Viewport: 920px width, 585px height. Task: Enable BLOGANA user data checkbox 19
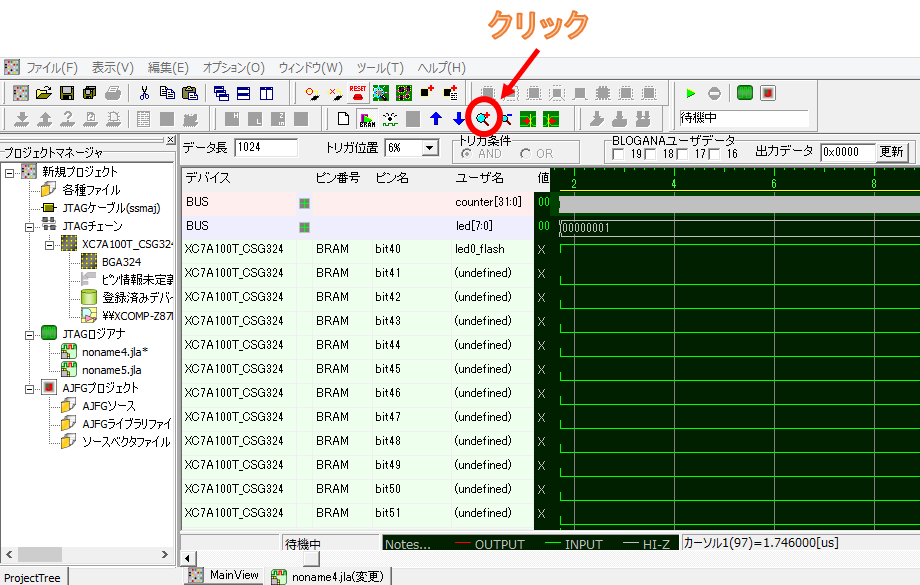click(x=619, y=154)
